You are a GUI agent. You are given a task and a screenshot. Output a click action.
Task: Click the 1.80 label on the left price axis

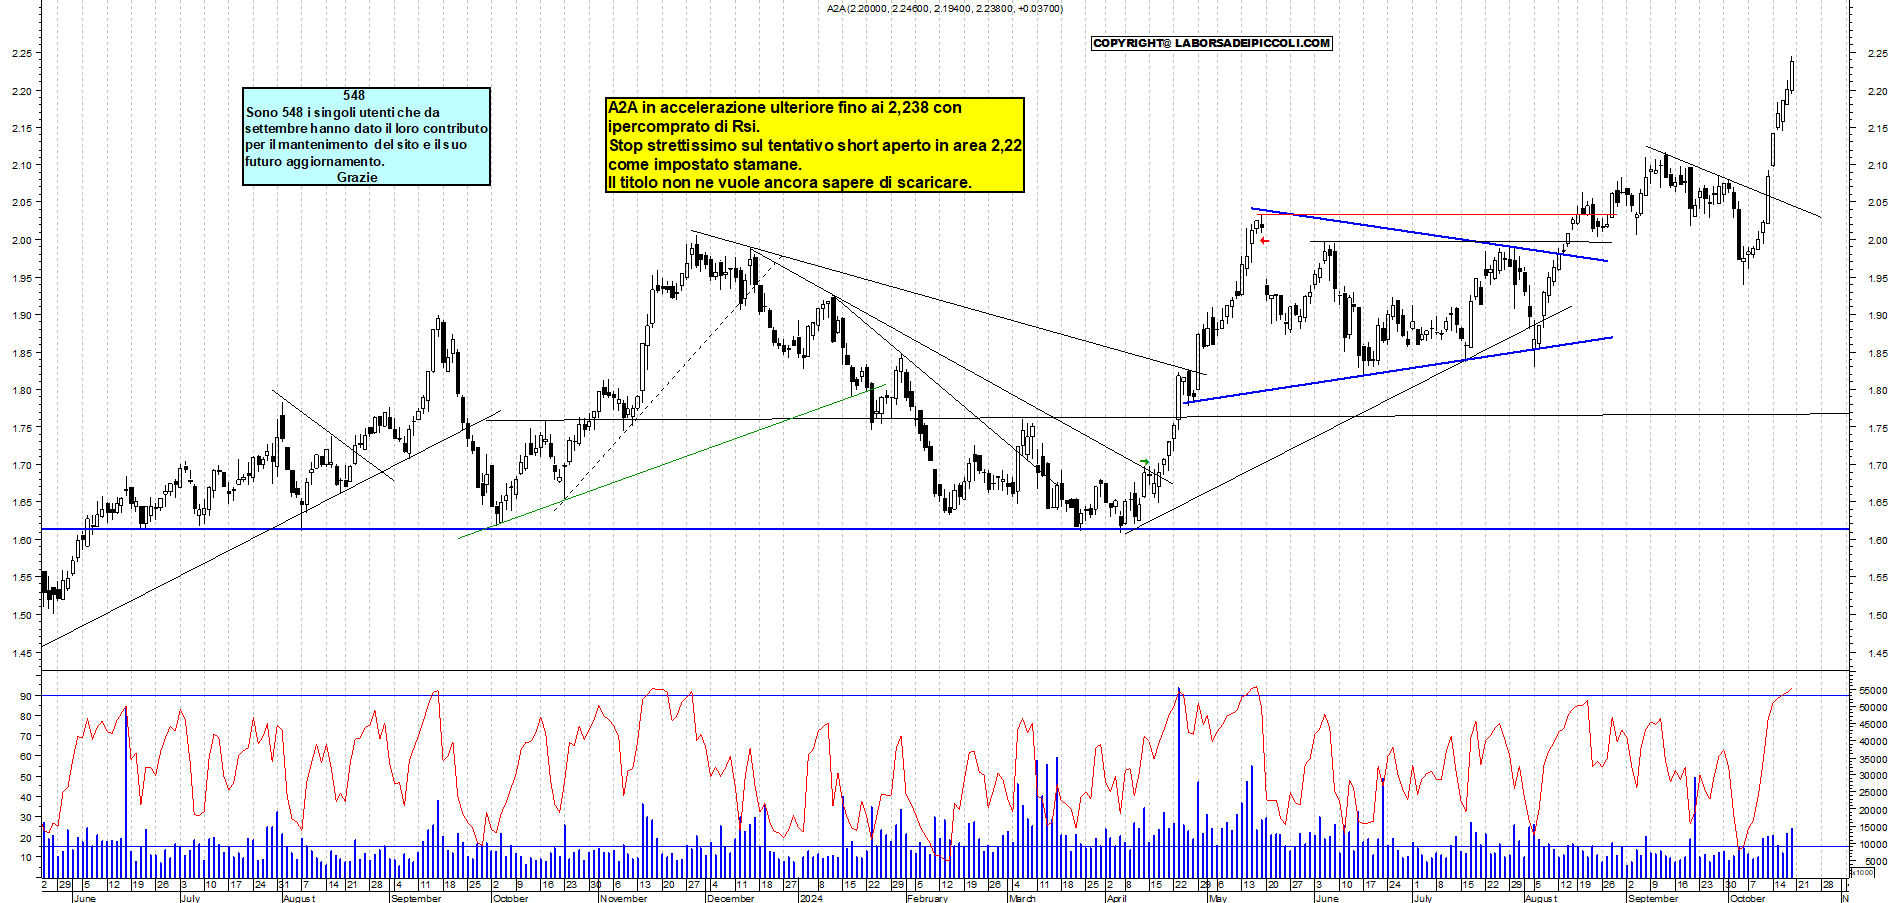pyautogui.click(x=20, y=391)
